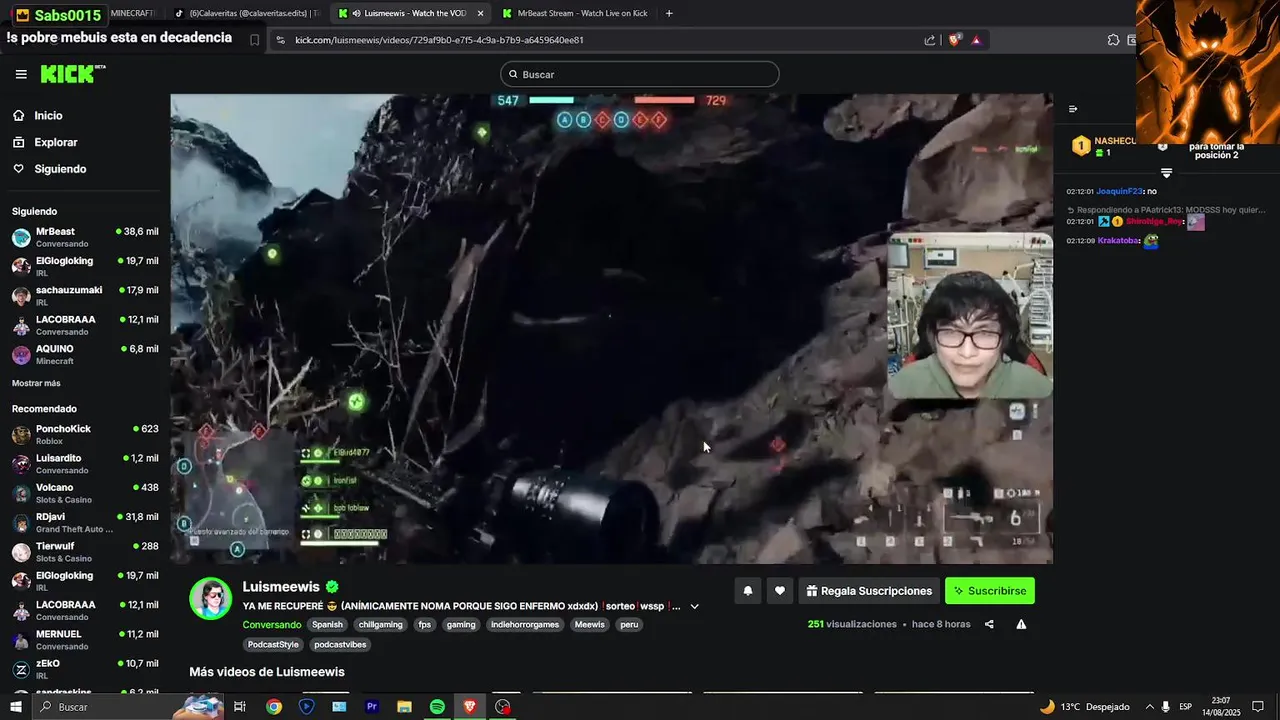
Task: Click the green Suscribirse button
Action: point(990,591)
